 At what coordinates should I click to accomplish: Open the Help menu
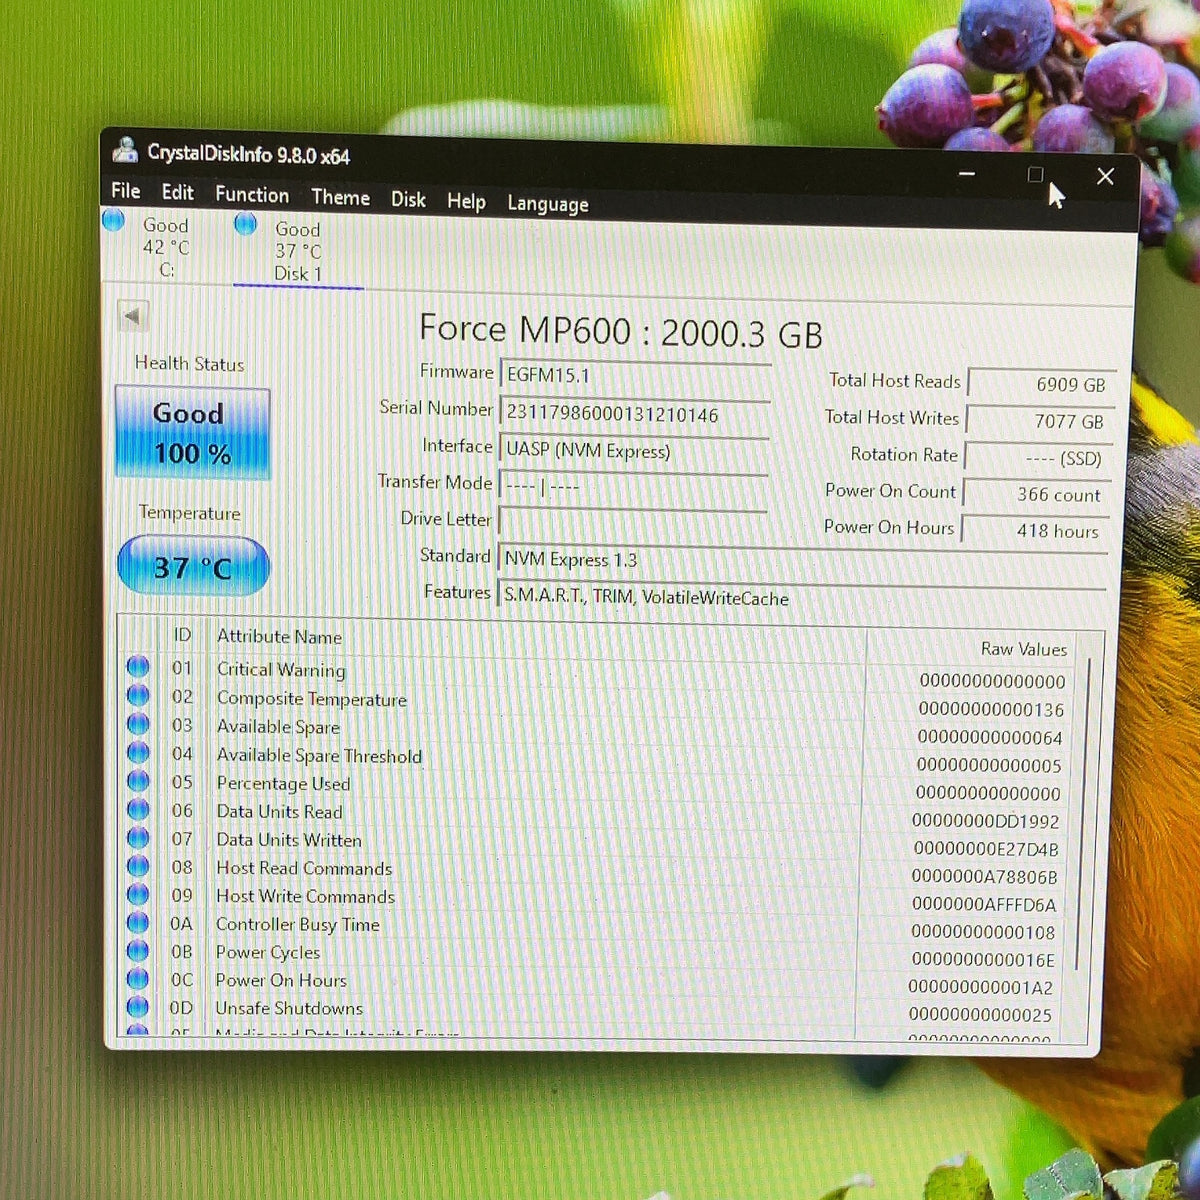(x=466, y=201)
